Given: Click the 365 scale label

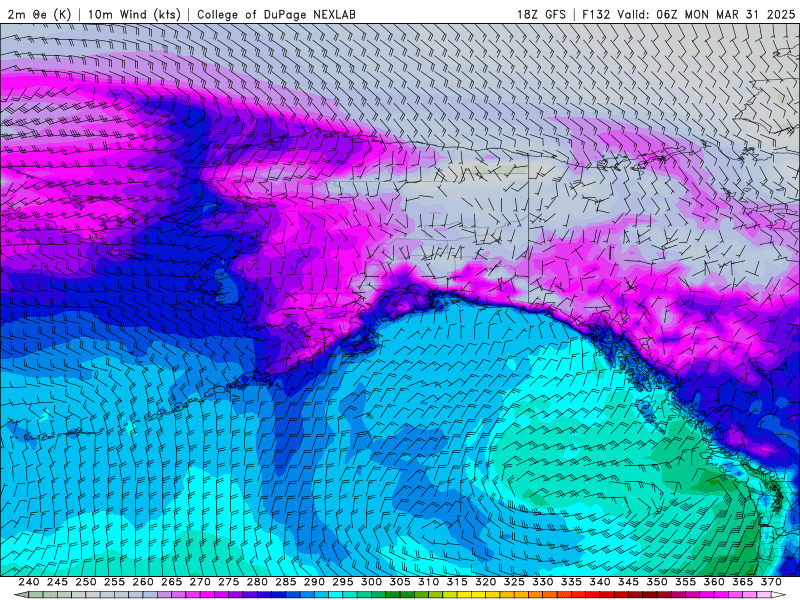Looking at the screenshot, I should tap(743, 582).
